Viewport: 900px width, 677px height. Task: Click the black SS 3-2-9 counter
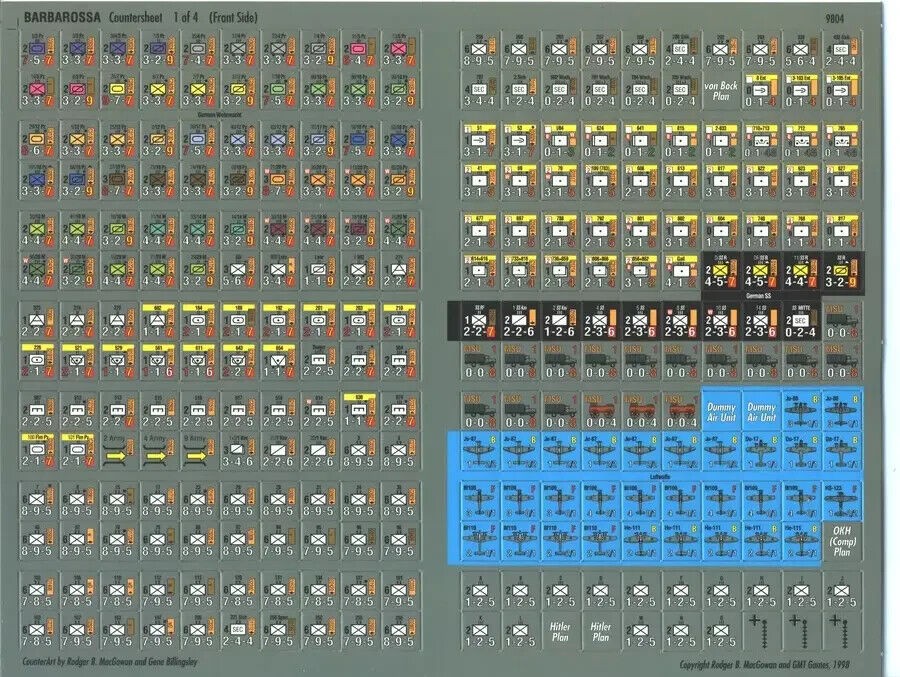pyautogui.click(x=841, y=272)
